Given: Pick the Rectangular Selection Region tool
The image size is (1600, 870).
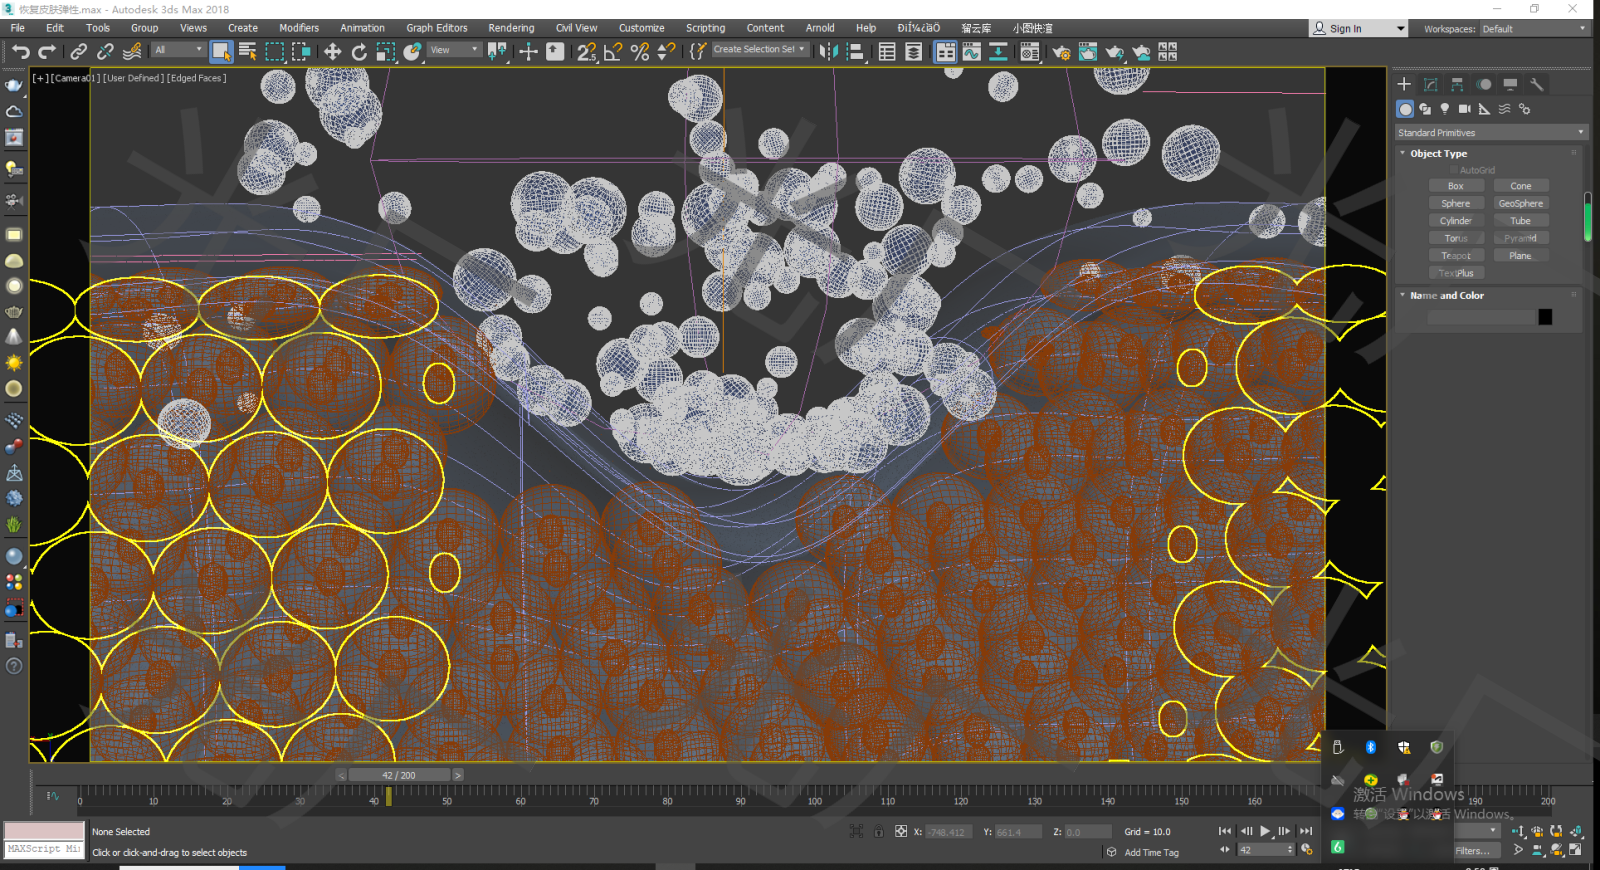Looking at the screenshot, I should point(274,51).
